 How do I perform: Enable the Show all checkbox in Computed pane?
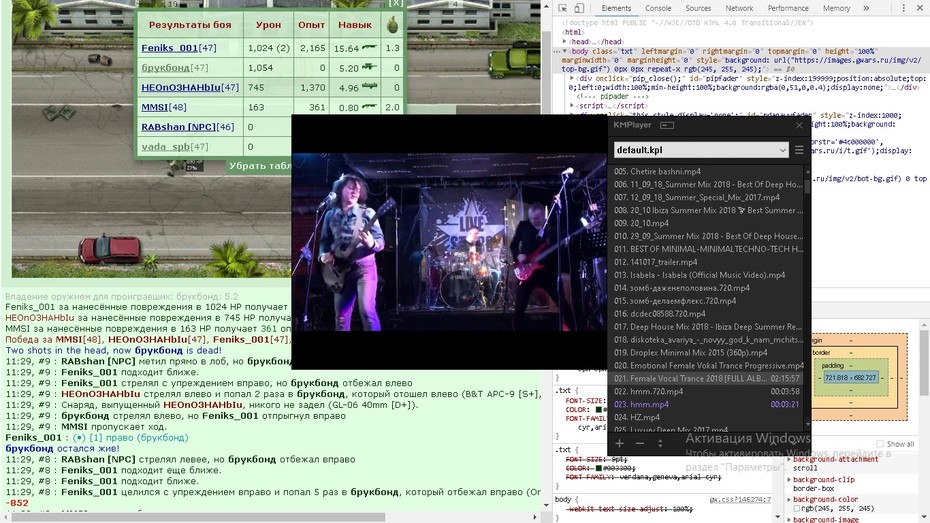pyautogui.click(x=880, y=444)
